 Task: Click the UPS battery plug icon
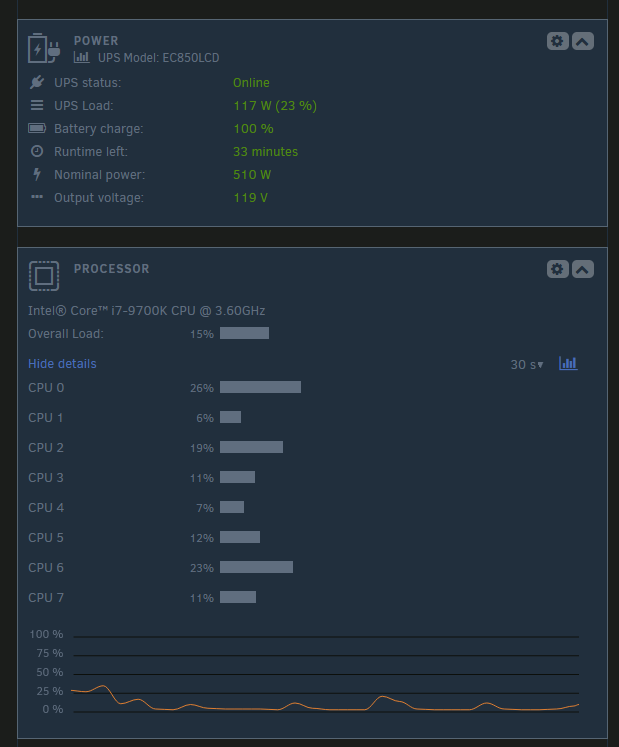(x=44, y=48)
